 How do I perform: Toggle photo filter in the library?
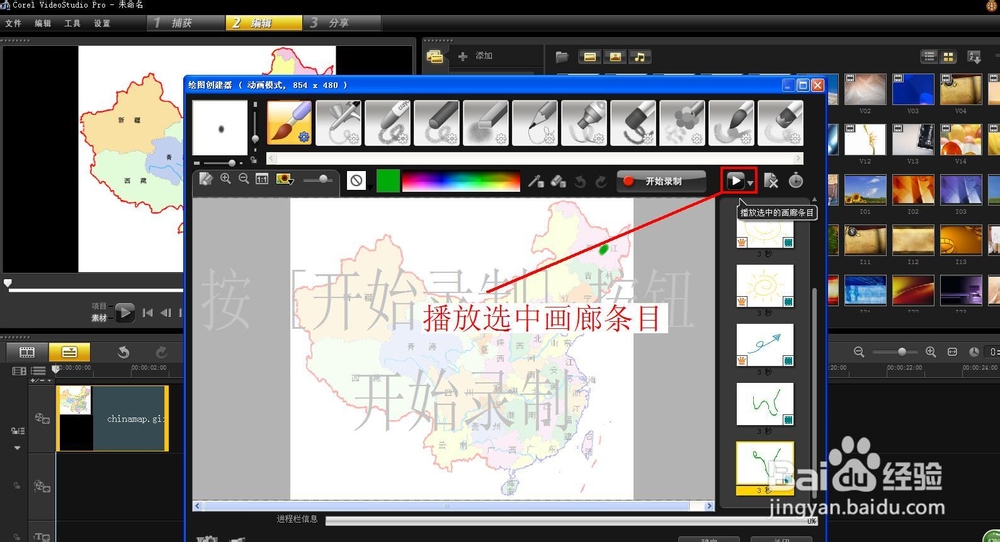pos(615,57)
